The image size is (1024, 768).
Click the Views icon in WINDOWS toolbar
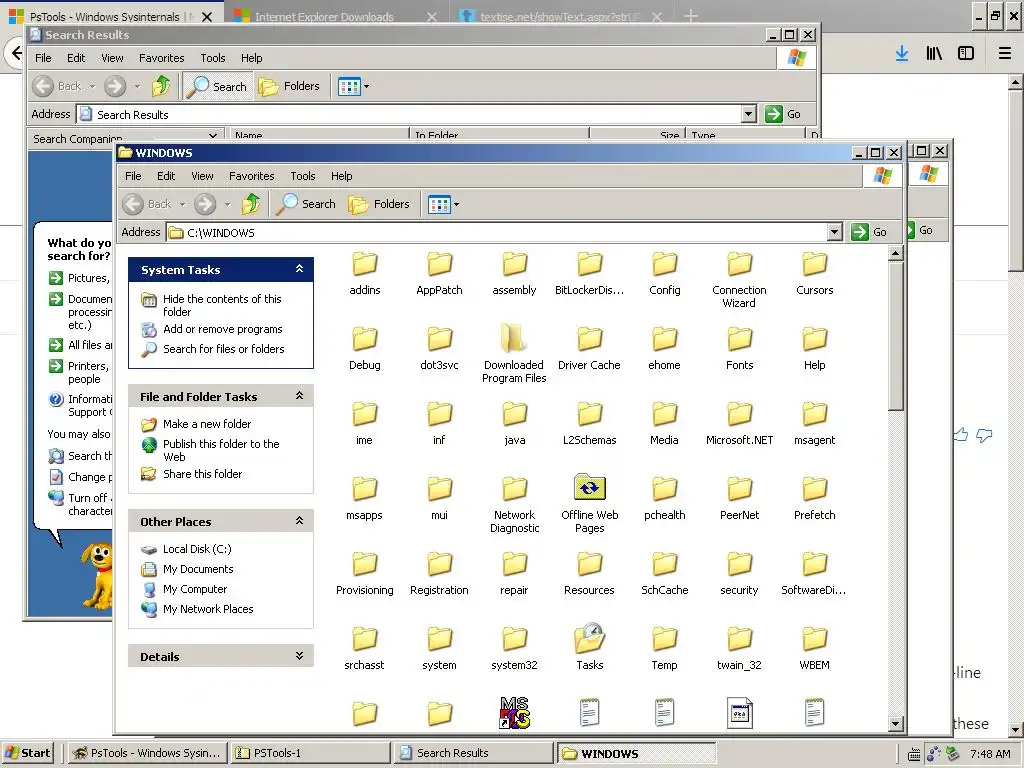(x=440, y=204)
